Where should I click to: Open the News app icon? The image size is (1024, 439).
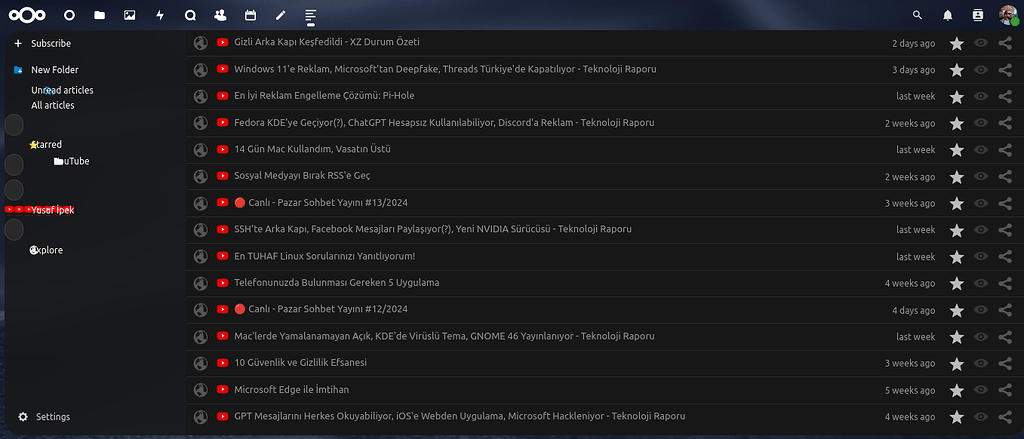click(x=311, y=15)
